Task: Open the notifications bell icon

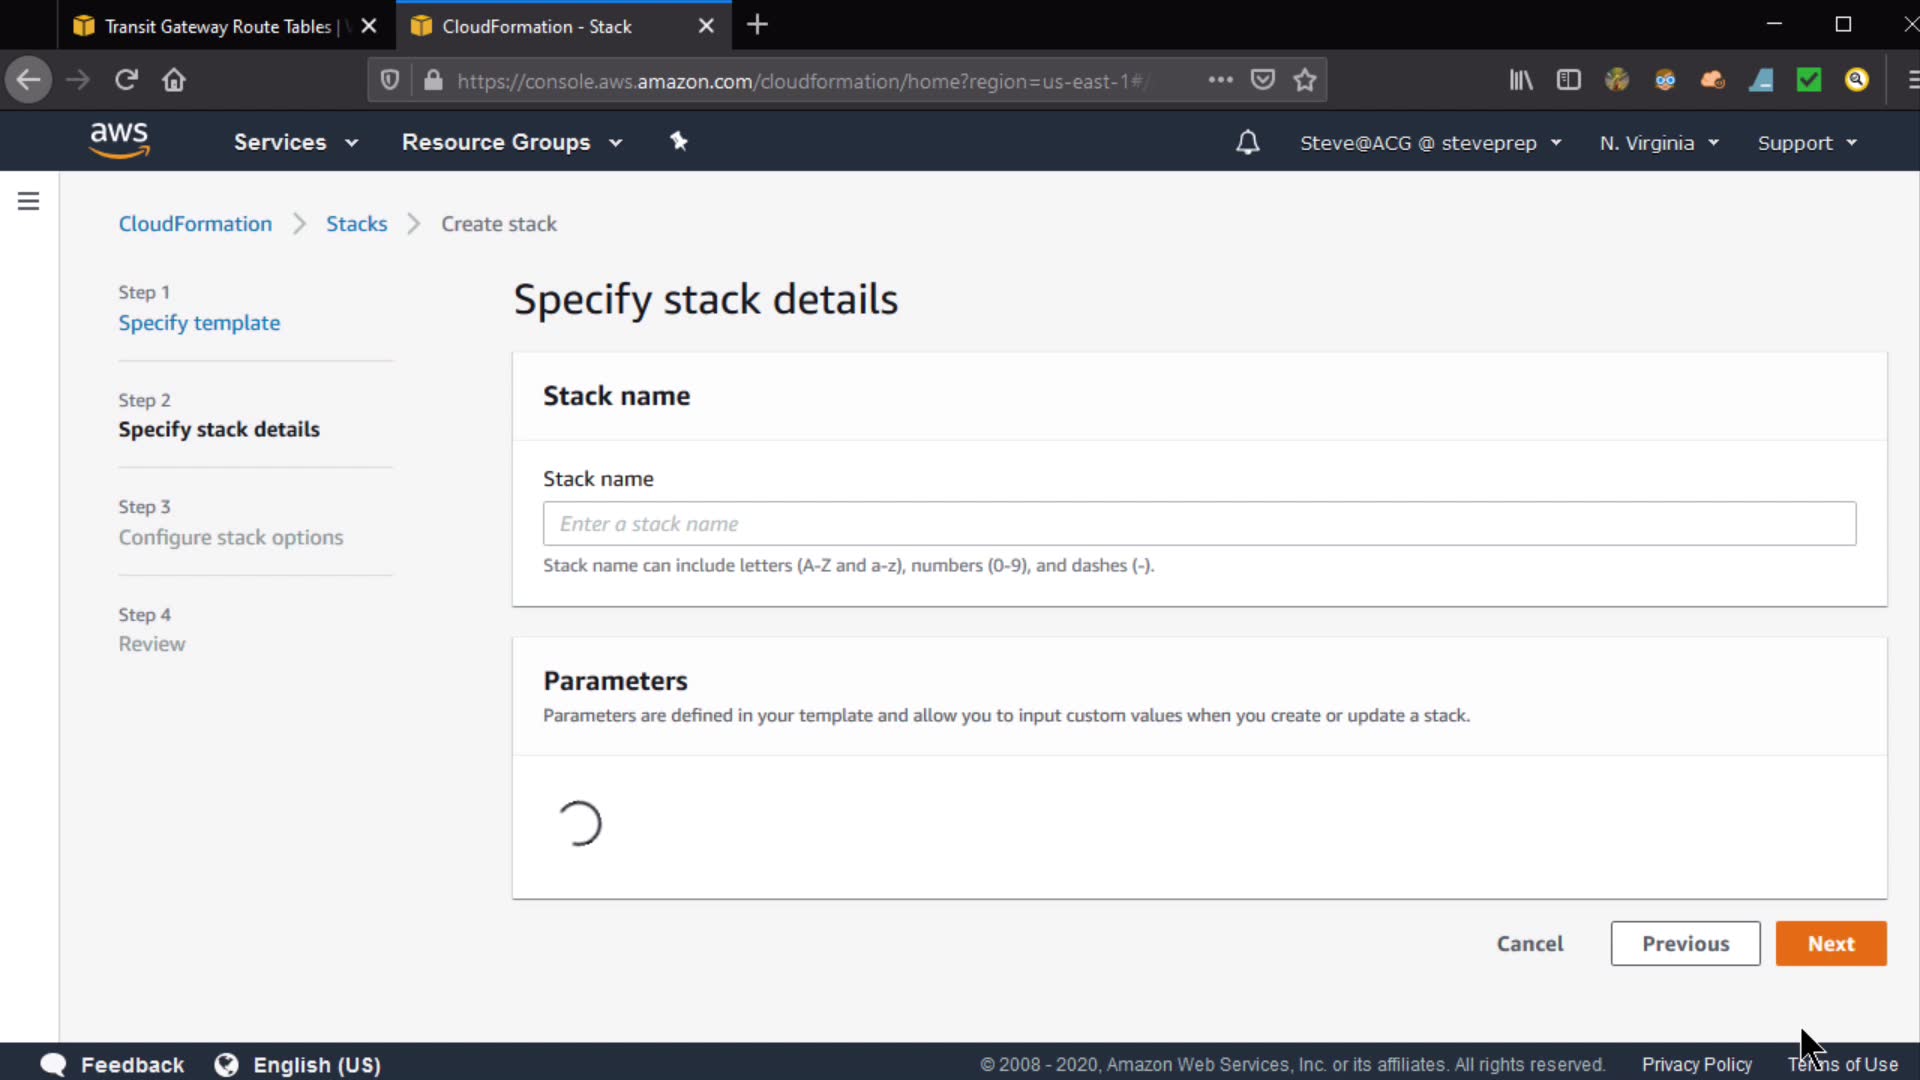Action: click(1247, 142)
